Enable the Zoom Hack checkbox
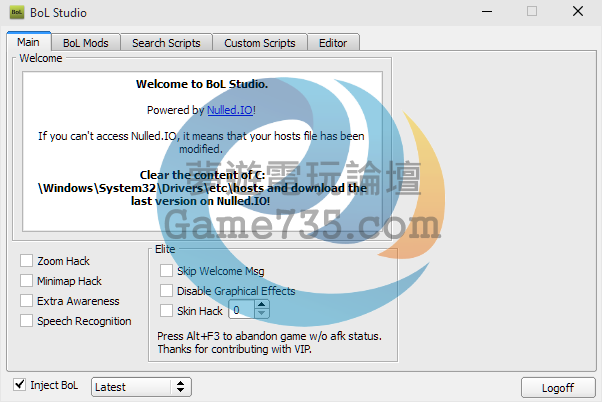The width and height of the screenshot is (602, 402). click(x=26, y=261)
